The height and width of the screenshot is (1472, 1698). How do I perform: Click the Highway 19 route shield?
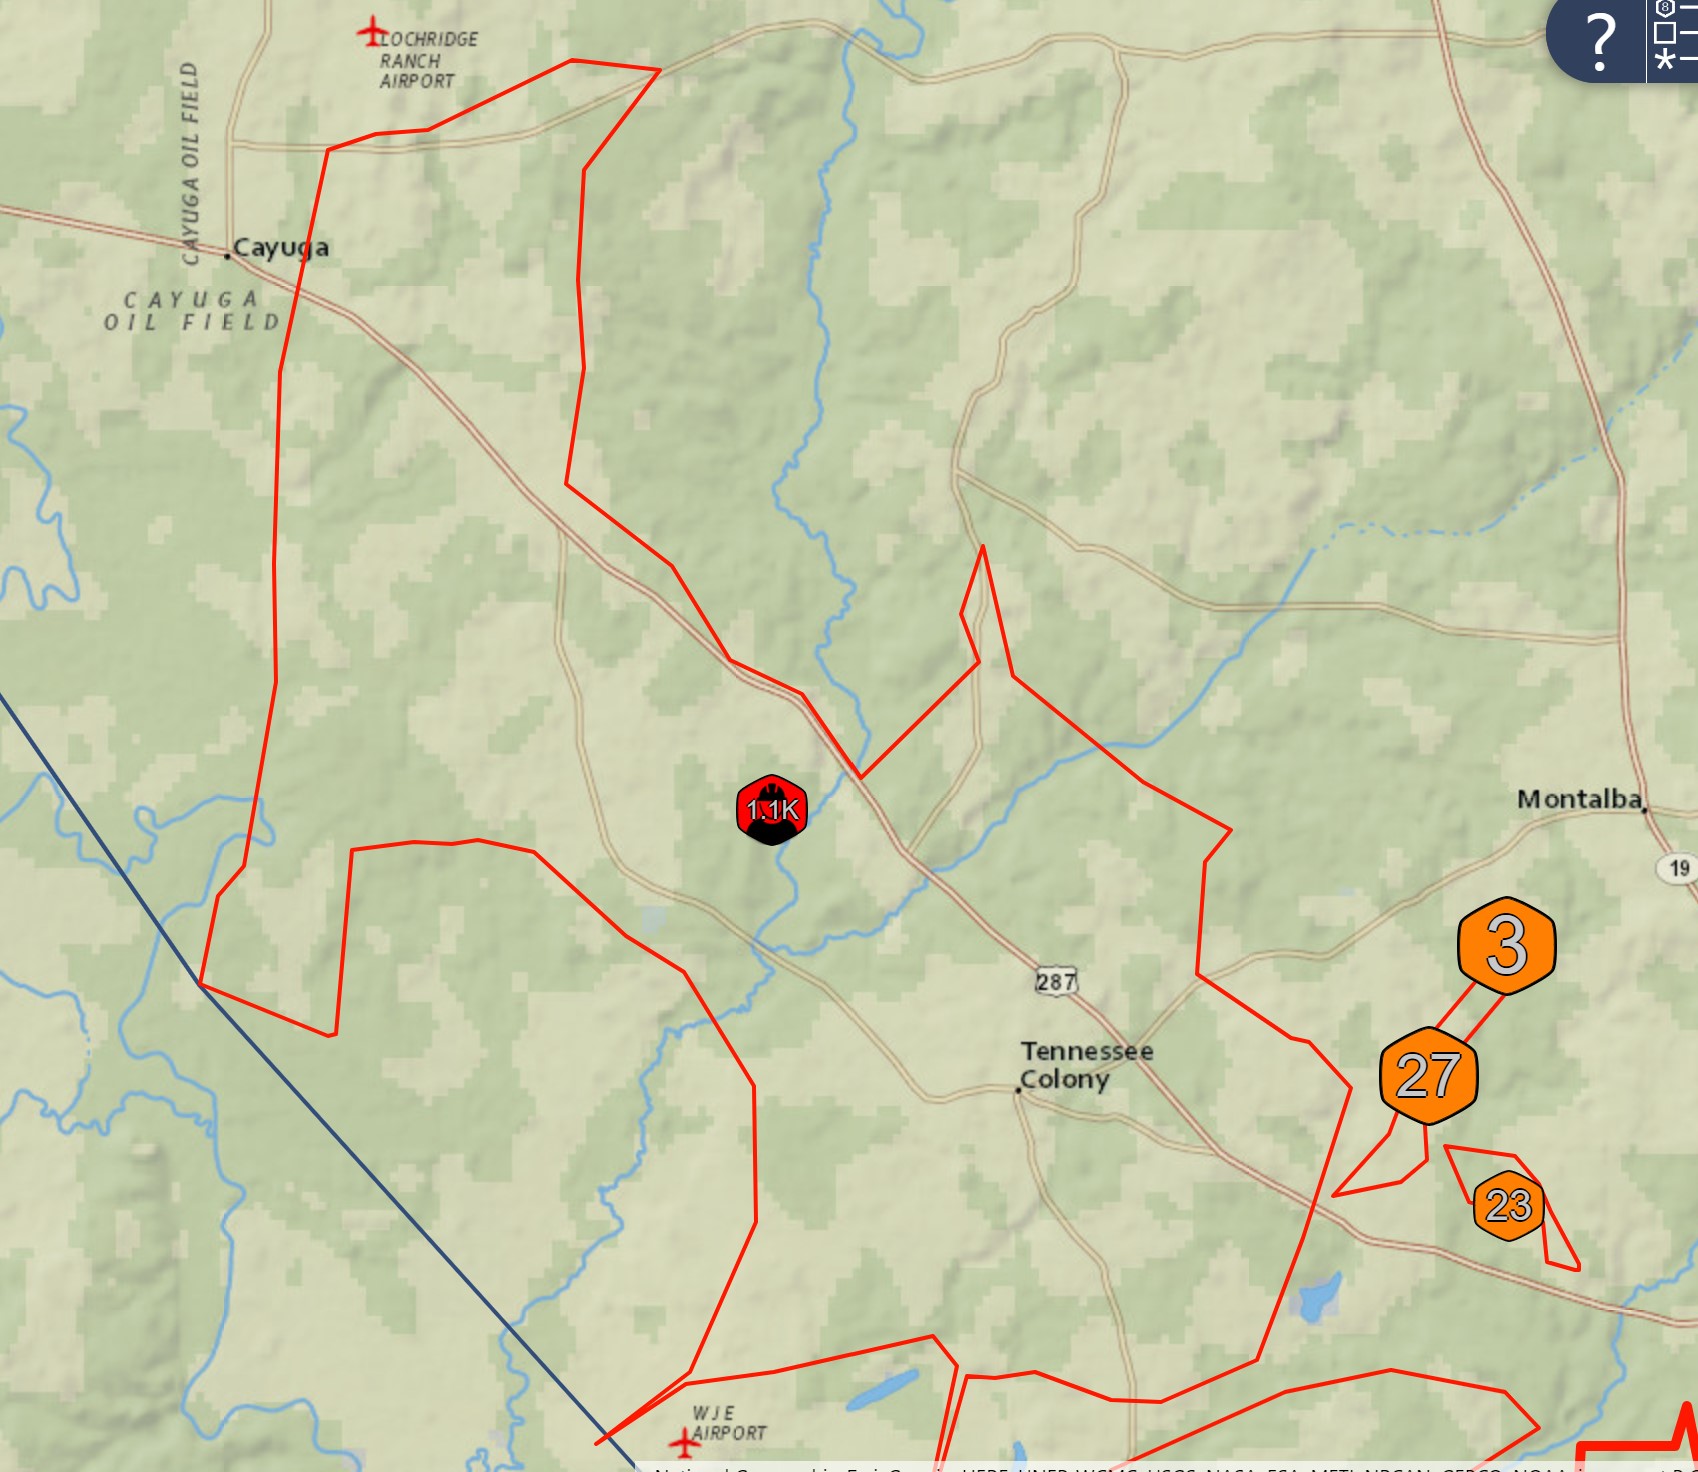(x=1679, y=868)
